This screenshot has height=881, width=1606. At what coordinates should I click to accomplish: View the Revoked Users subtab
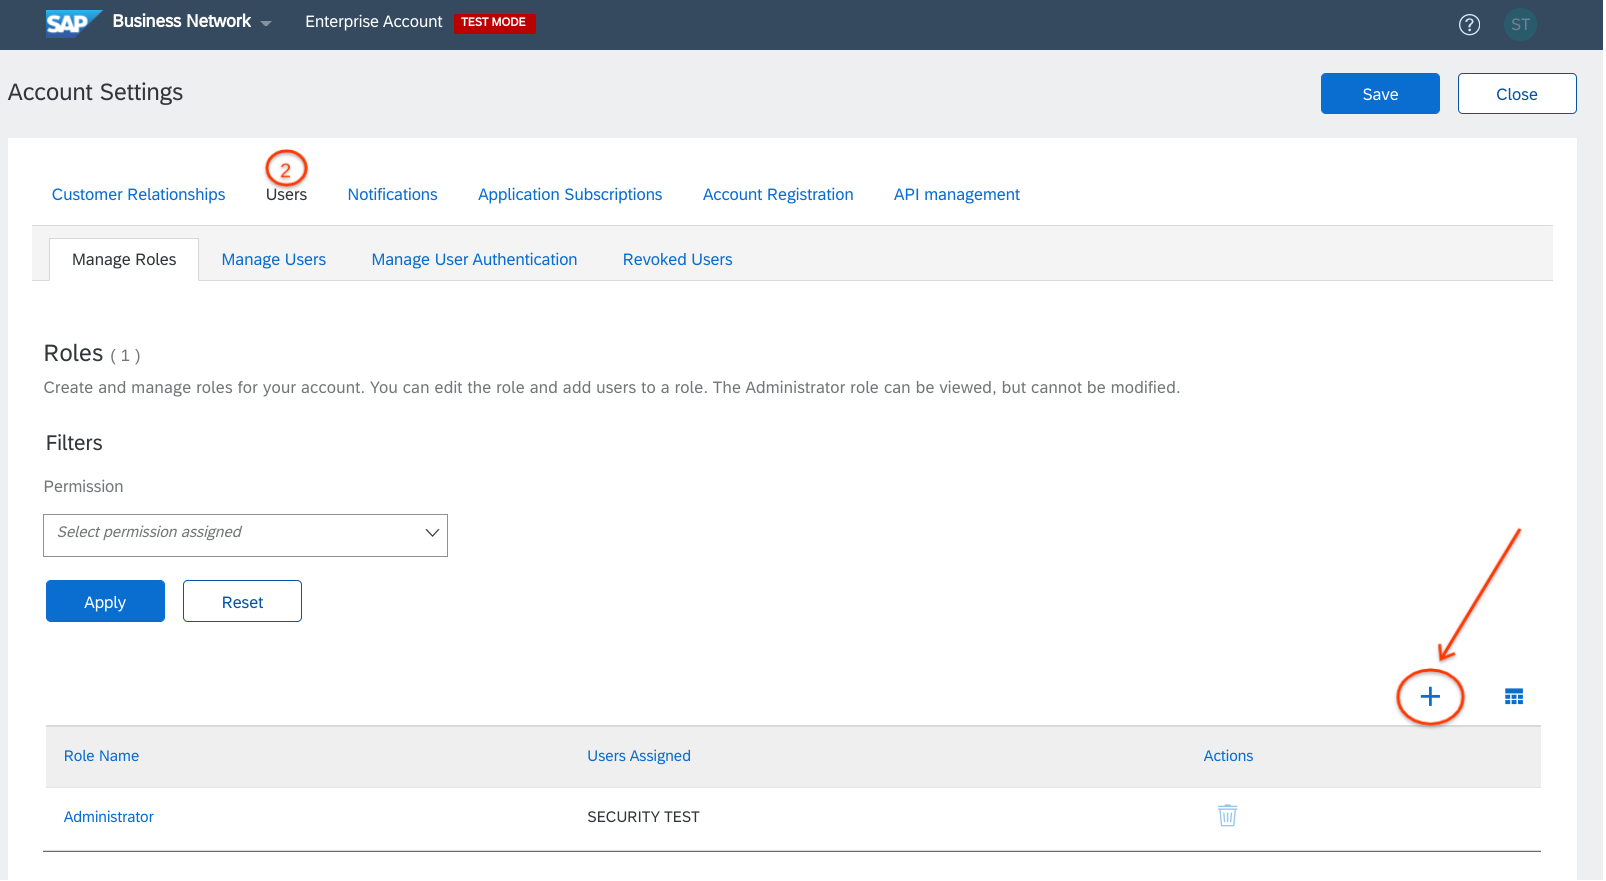coord(678,260)
